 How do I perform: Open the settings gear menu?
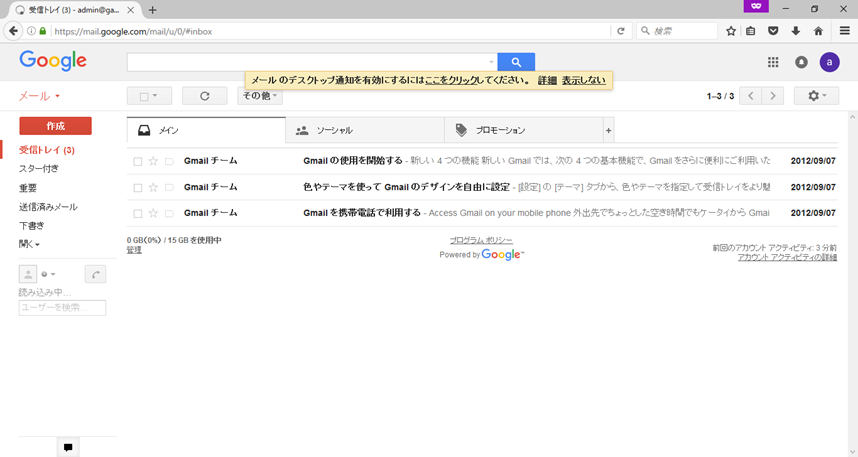tap(816, 96)
